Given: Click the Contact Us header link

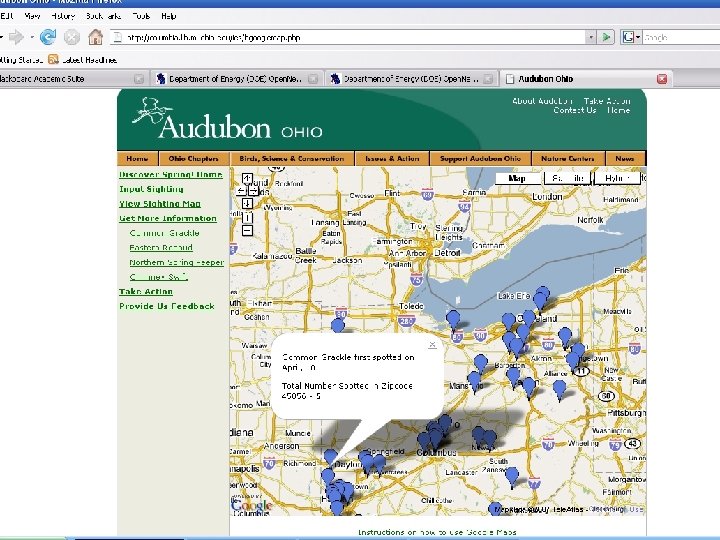Looking at the screenshot, I should coord(574,110).
